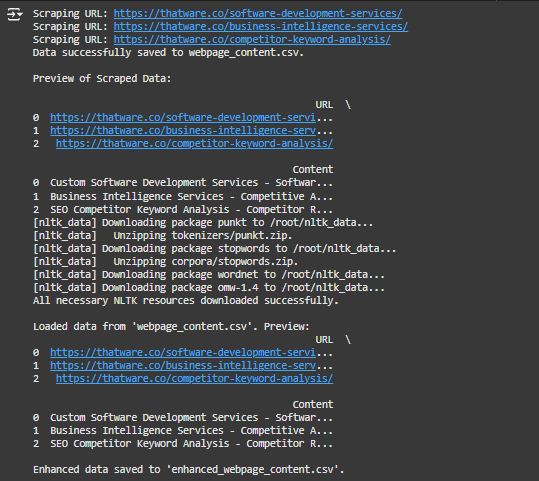Click 'Downloading package punkt' log line
Viewport: 539px width, 481px height.
[203, 222]
